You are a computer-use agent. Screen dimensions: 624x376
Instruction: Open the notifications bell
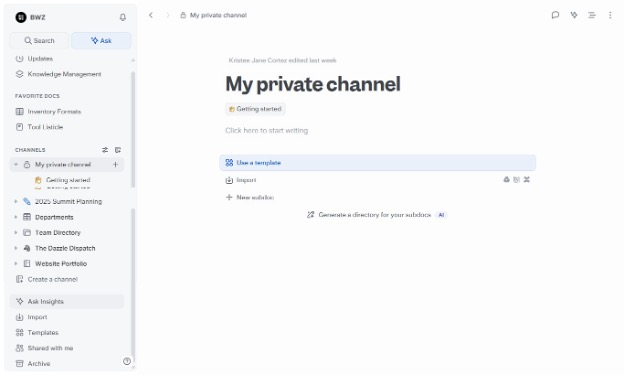pyautogui.click(x=123, y=17)
